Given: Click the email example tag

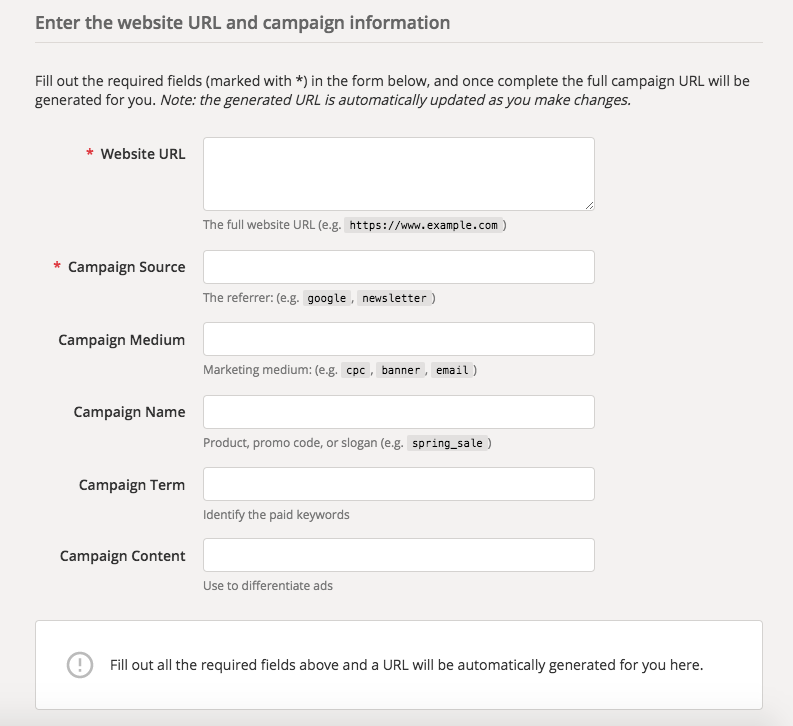Looking at the screenshot, I should [x=452, y=370].
